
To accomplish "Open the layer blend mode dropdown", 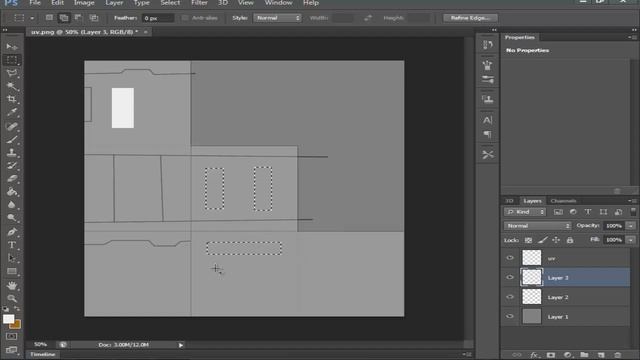I will [x=537, y=226].
